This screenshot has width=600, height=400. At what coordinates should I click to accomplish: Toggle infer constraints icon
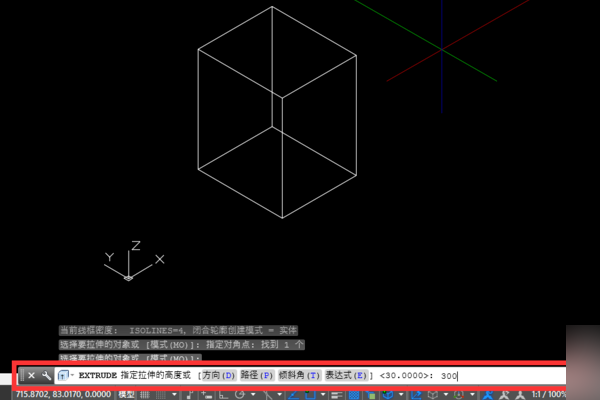190,395
